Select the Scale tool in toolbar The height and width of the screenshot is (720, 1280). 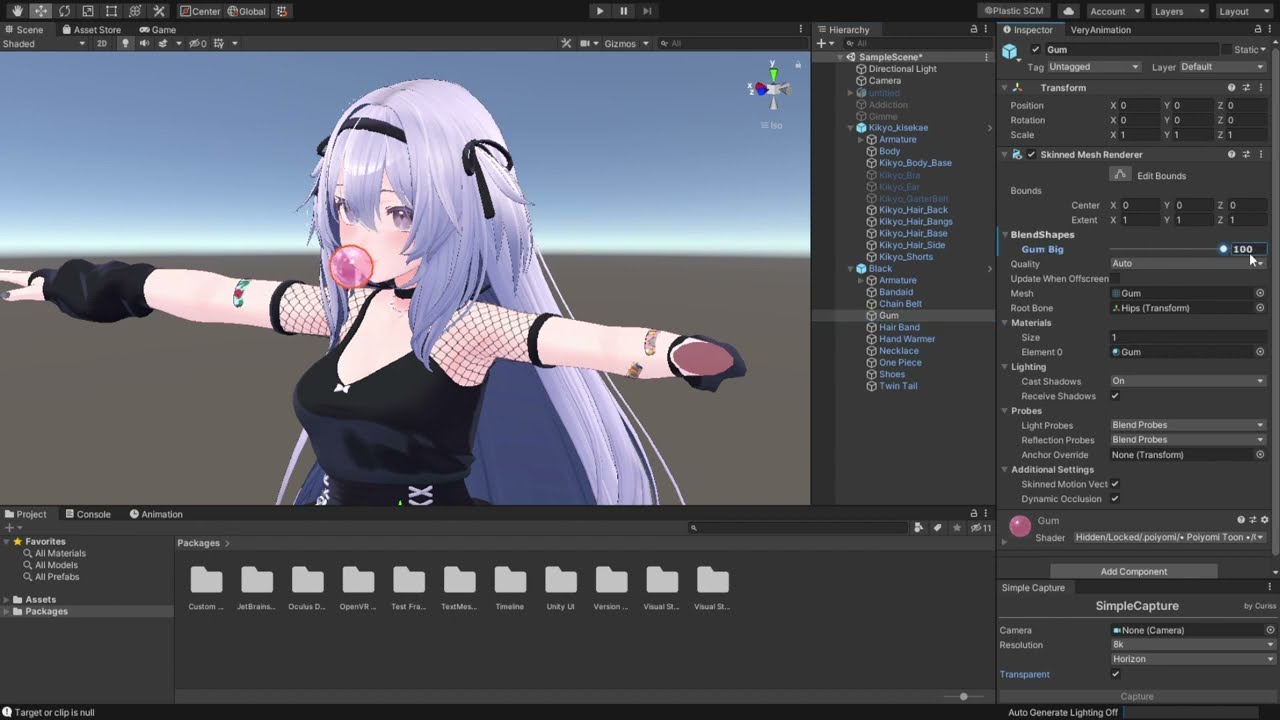tap(88, 11)
